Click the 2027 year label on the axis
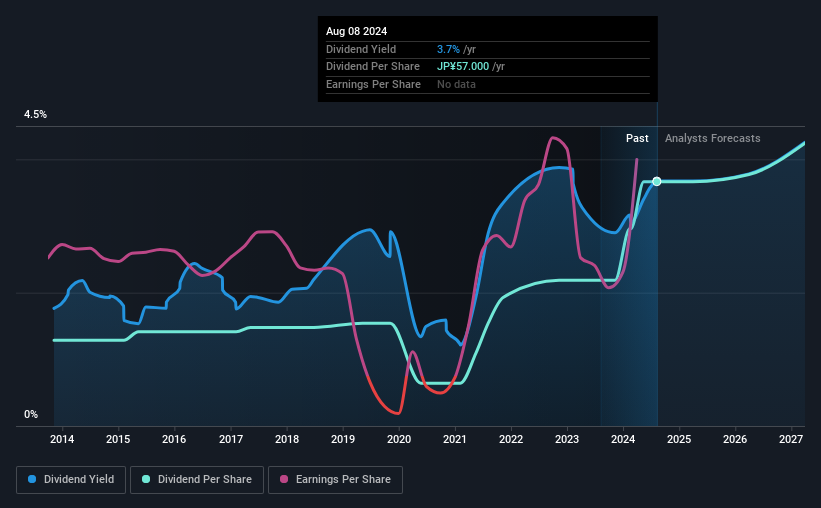 [791, 439]
